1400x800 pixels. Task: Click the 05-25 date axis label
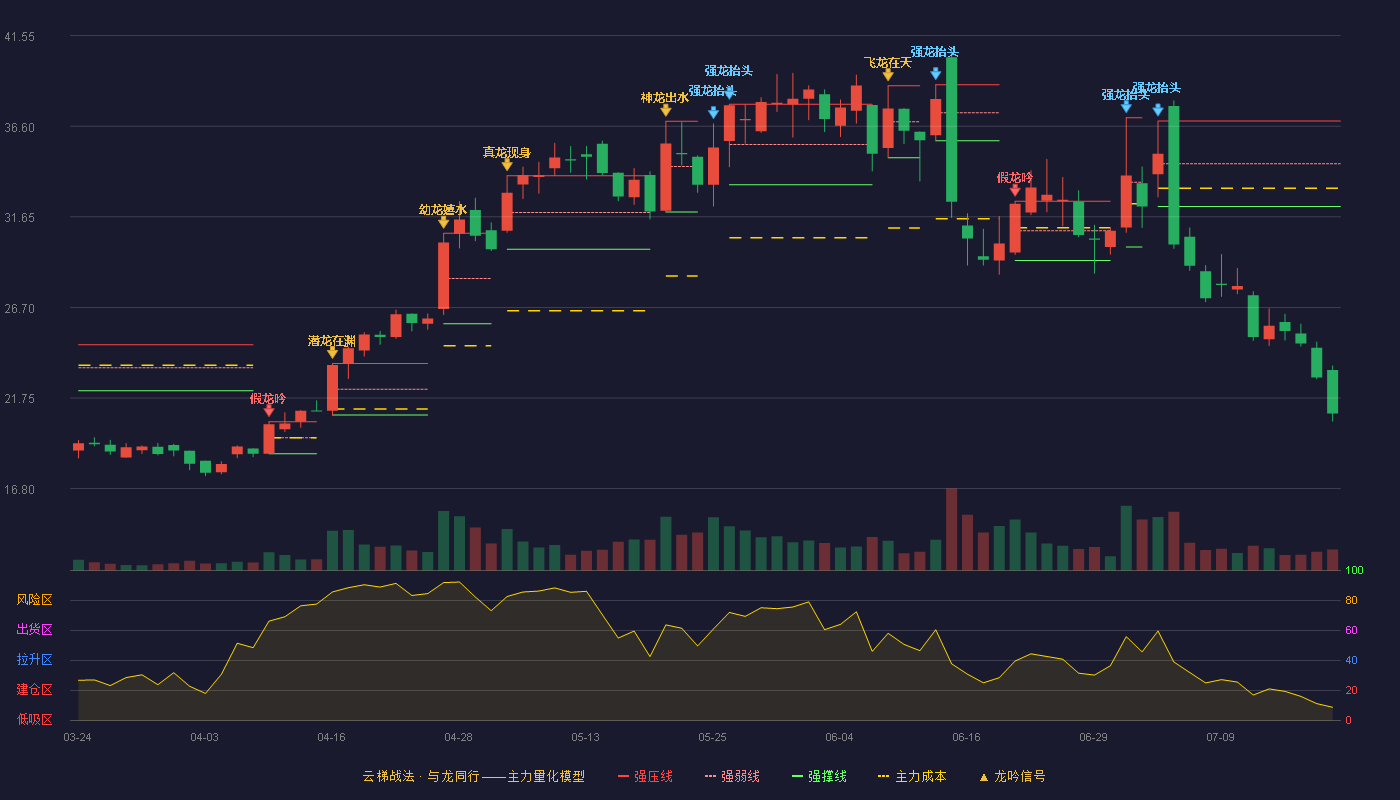pos(712,737)
